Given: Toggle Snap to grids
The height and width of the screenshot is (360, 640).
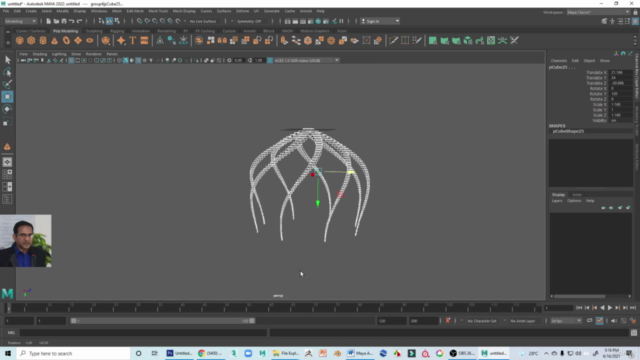Looking at the screenshot, I should coord(140,21).
